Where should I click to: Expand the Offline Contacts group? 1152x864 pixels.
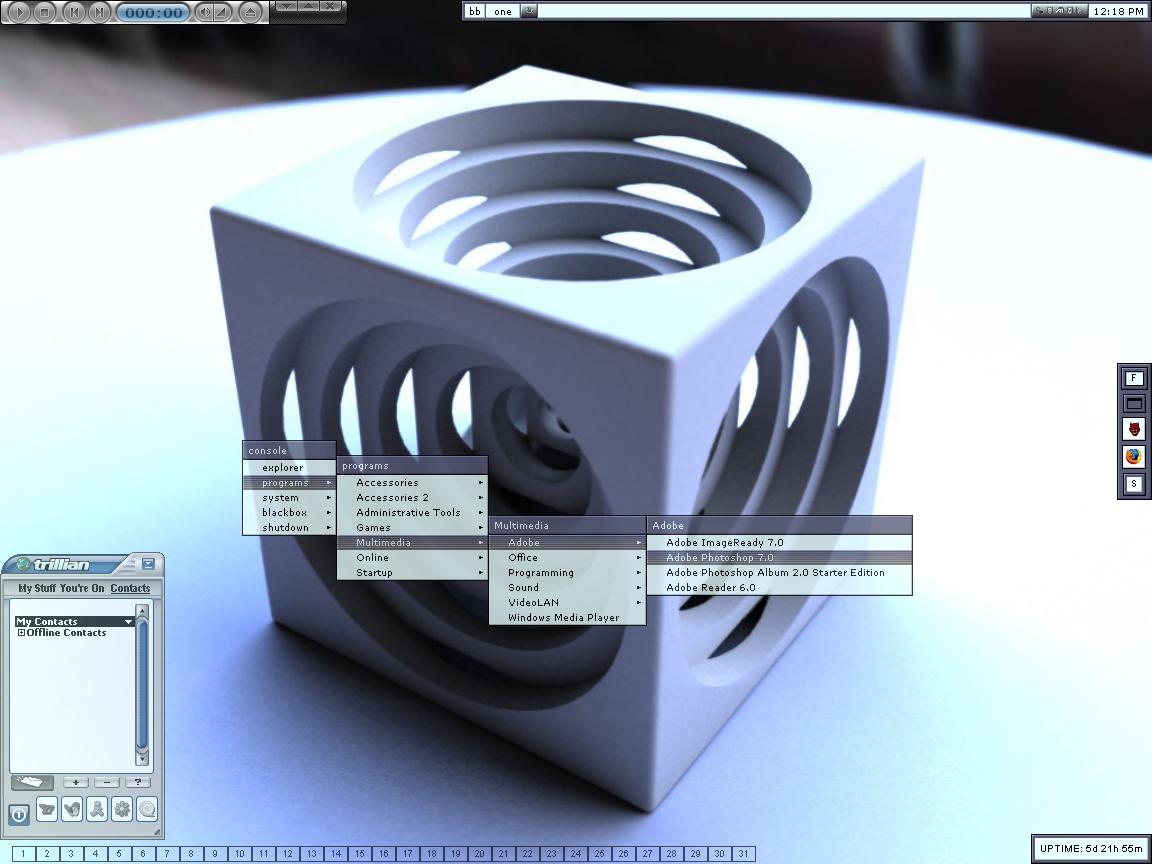[21, 633]
